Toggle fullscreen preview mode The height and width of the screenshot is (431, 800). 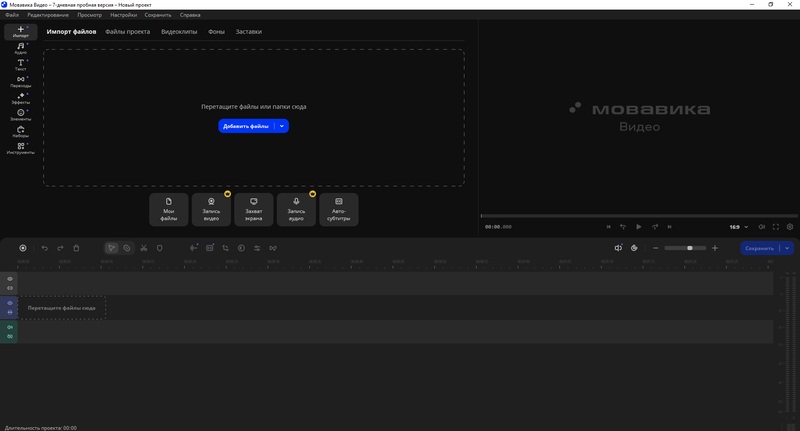(776, 226)
